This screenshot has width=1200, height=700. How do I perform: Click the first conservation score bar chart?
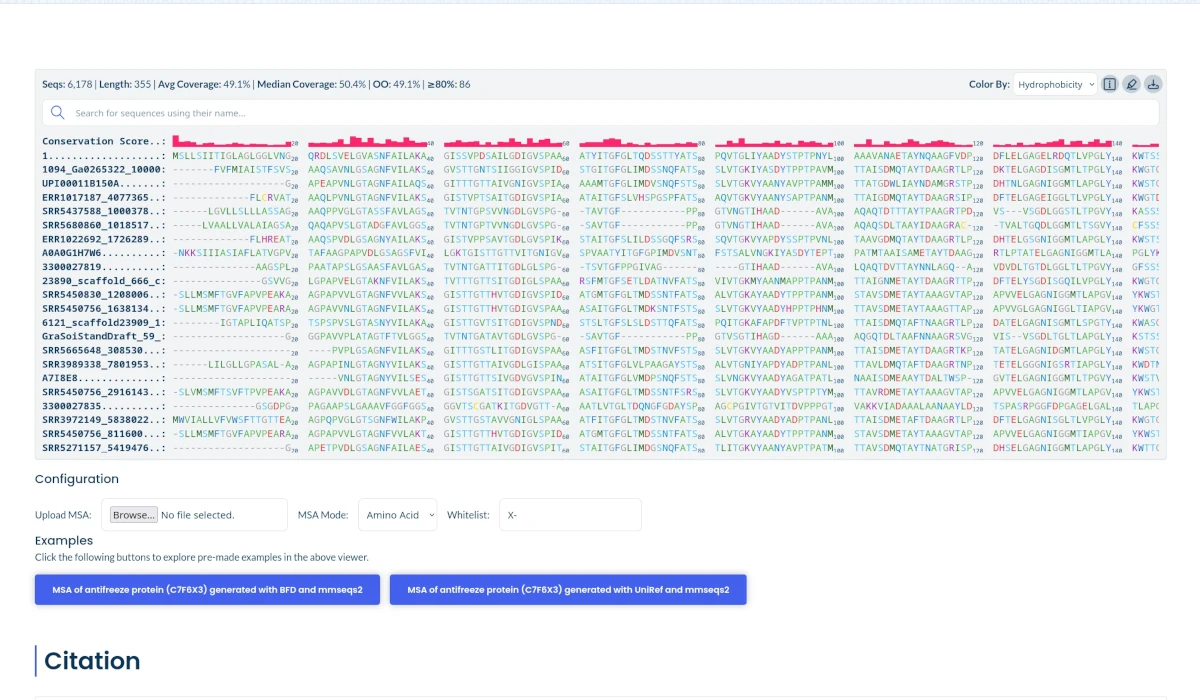[235, 142]
